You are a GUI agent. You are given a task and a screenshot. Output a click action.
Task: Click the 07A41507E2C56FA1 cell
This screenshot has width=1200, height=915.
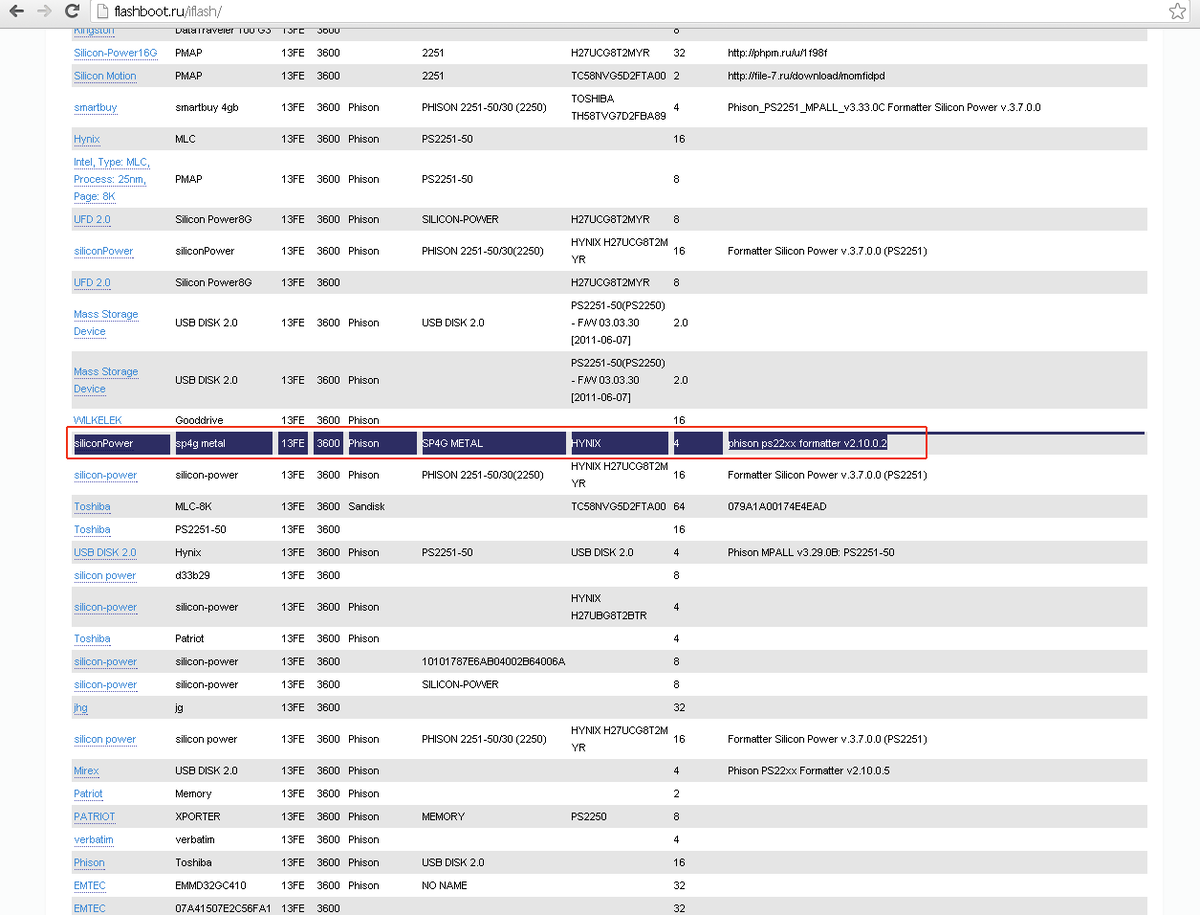[x=223, y=908]
